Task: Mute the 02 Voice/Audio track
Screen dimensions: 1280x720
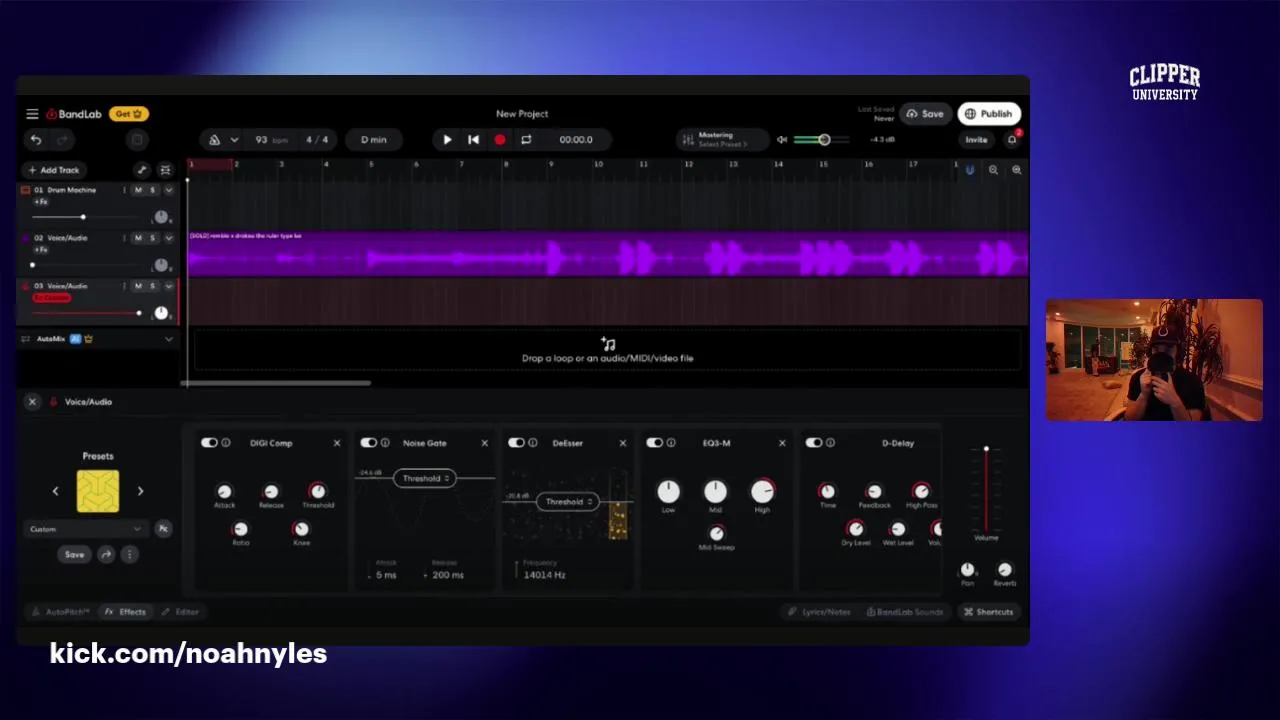Action: pyautogui.click(x=138, y=238)
